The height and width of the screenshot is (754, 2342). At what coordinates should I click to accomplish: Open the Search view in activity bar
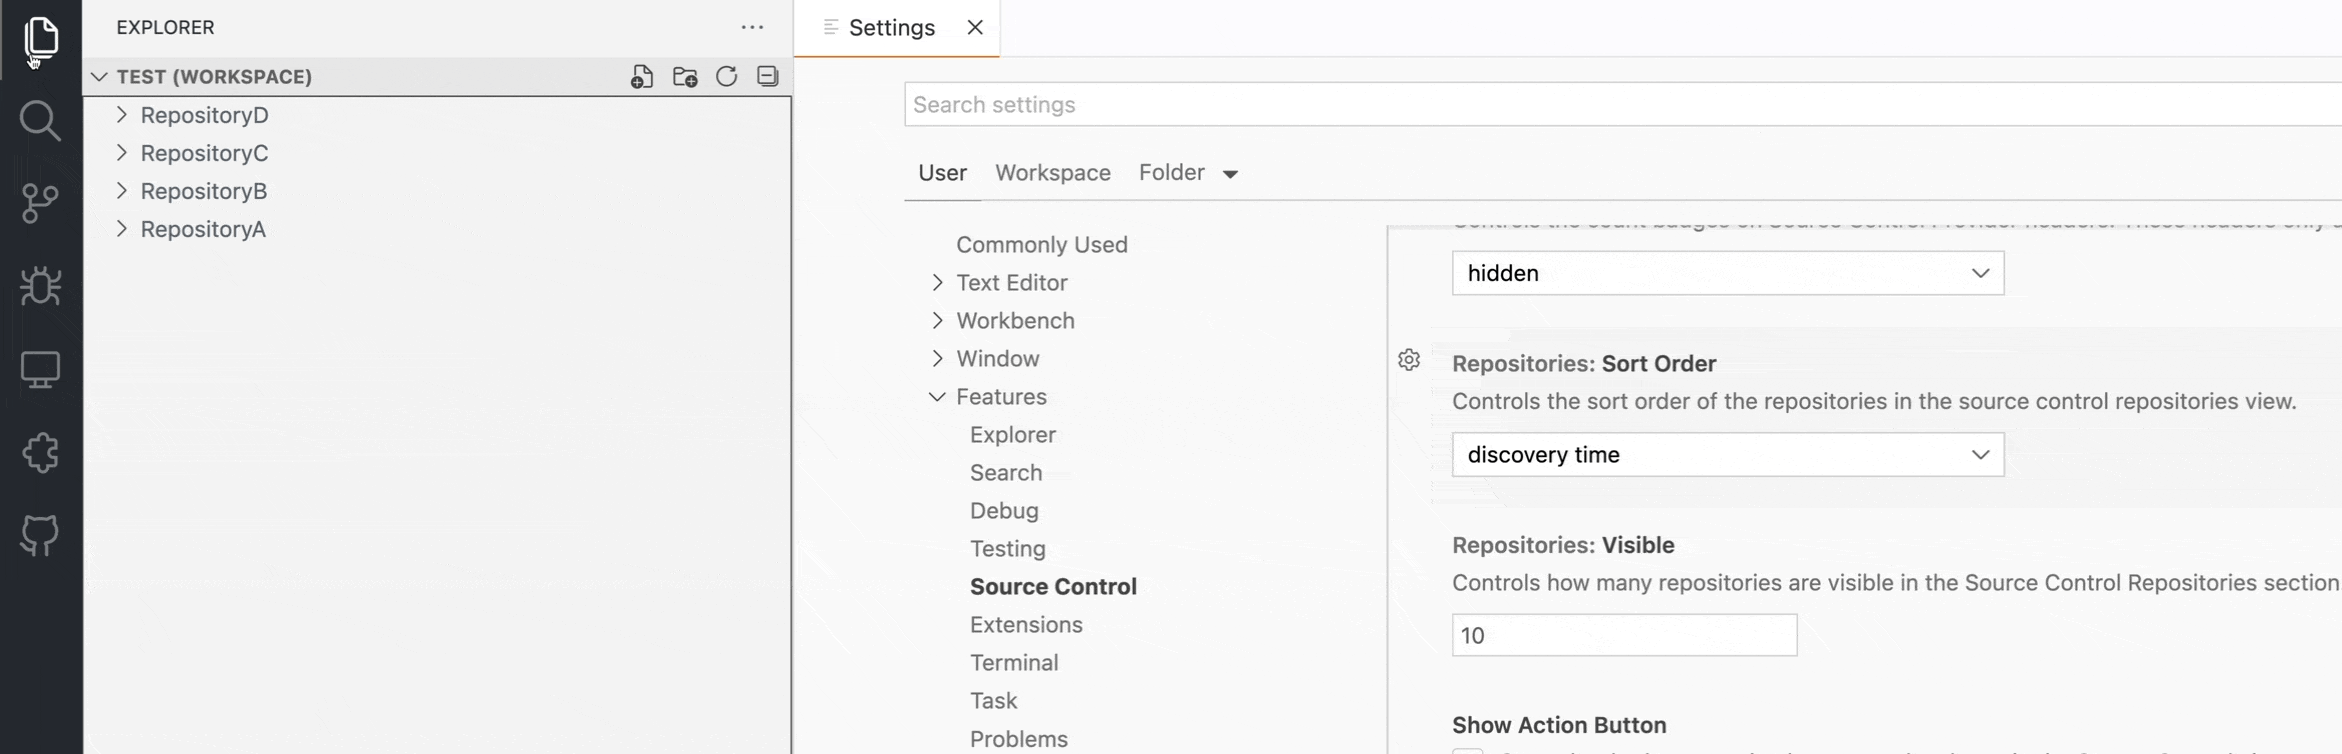point(40,121)
